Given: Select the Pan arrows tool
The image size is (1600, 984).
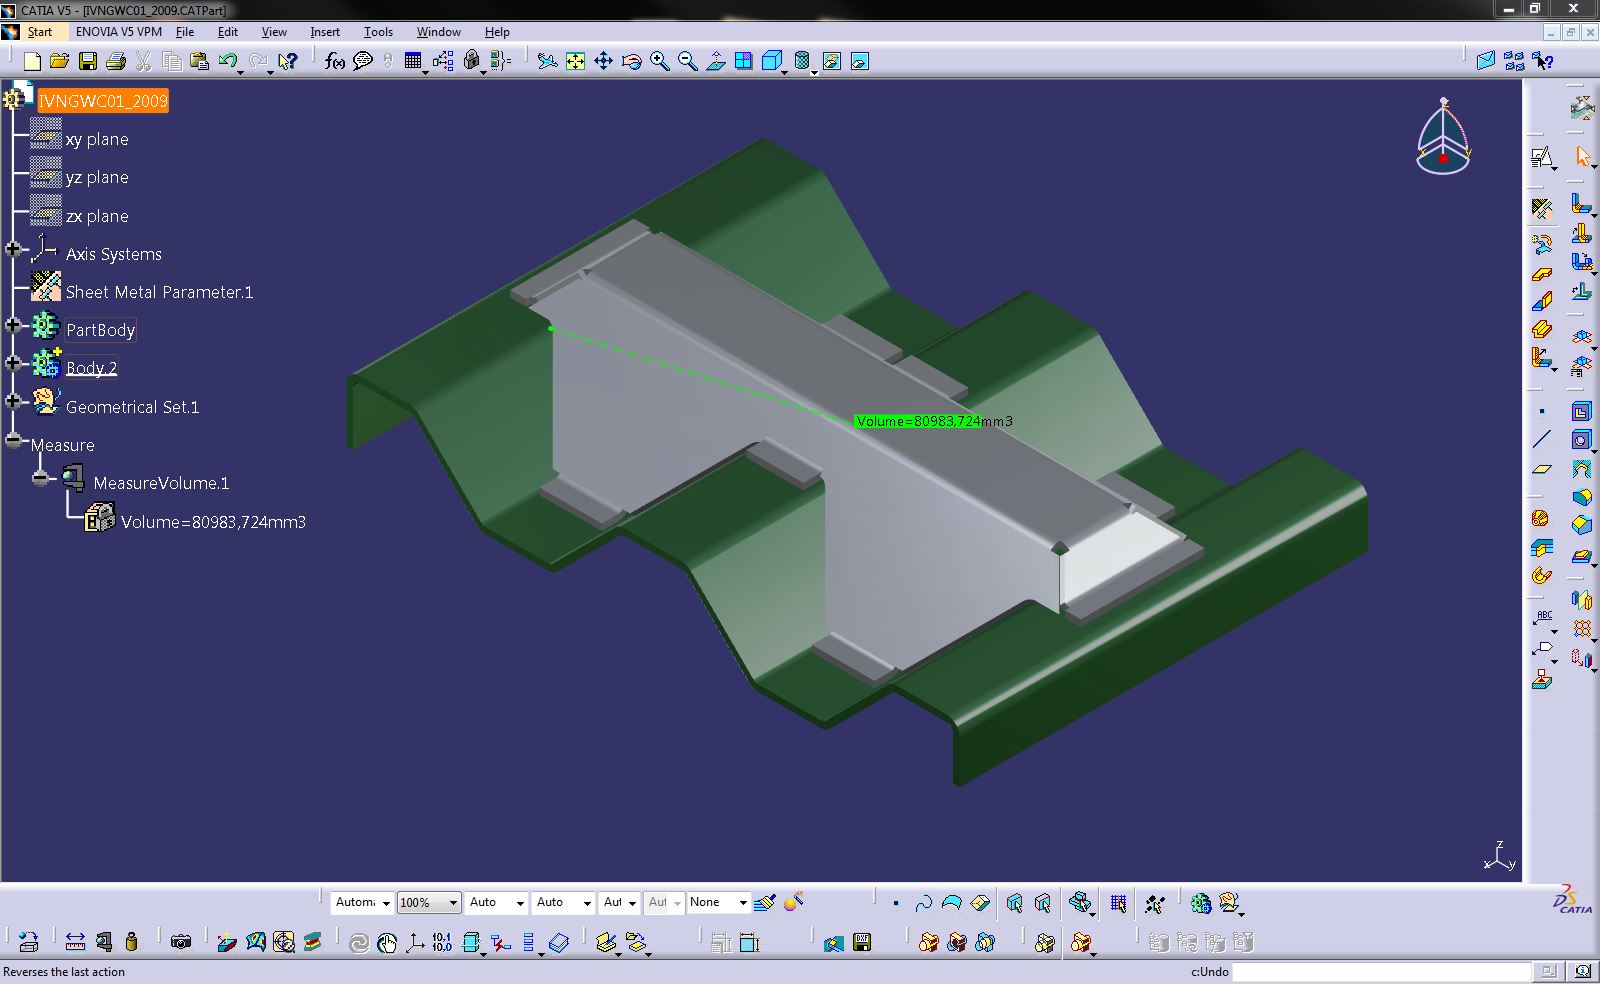Looking at the screenshot, I should point(603,61).
